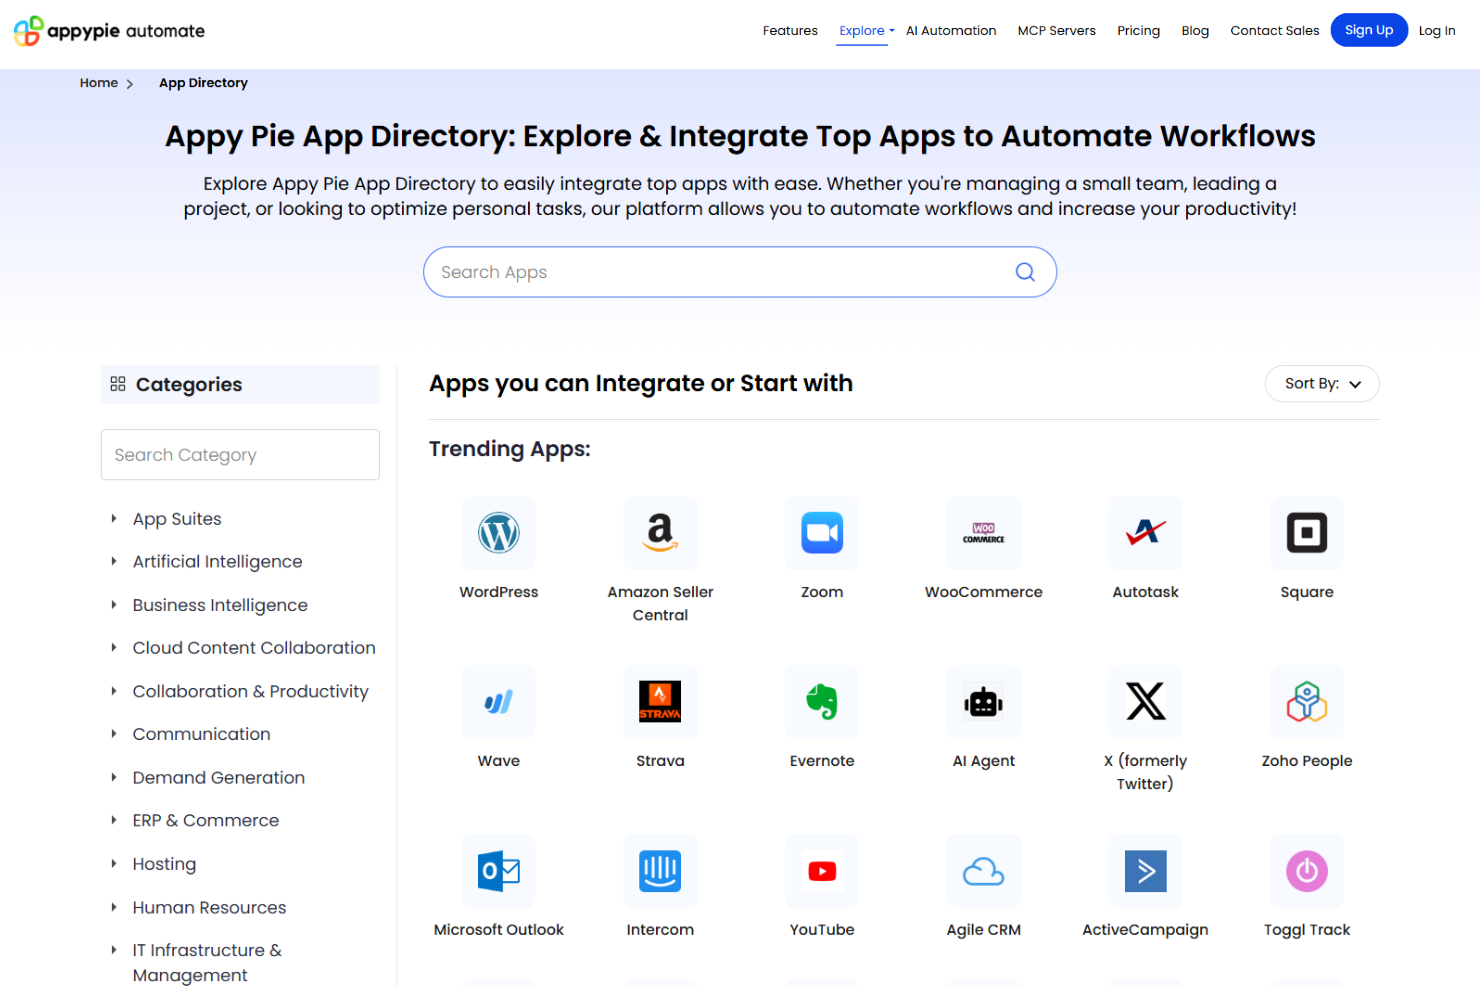Screen dimensions: 1480x987
Task: Go to Home breadcrumb link
Action: [99, 83]
